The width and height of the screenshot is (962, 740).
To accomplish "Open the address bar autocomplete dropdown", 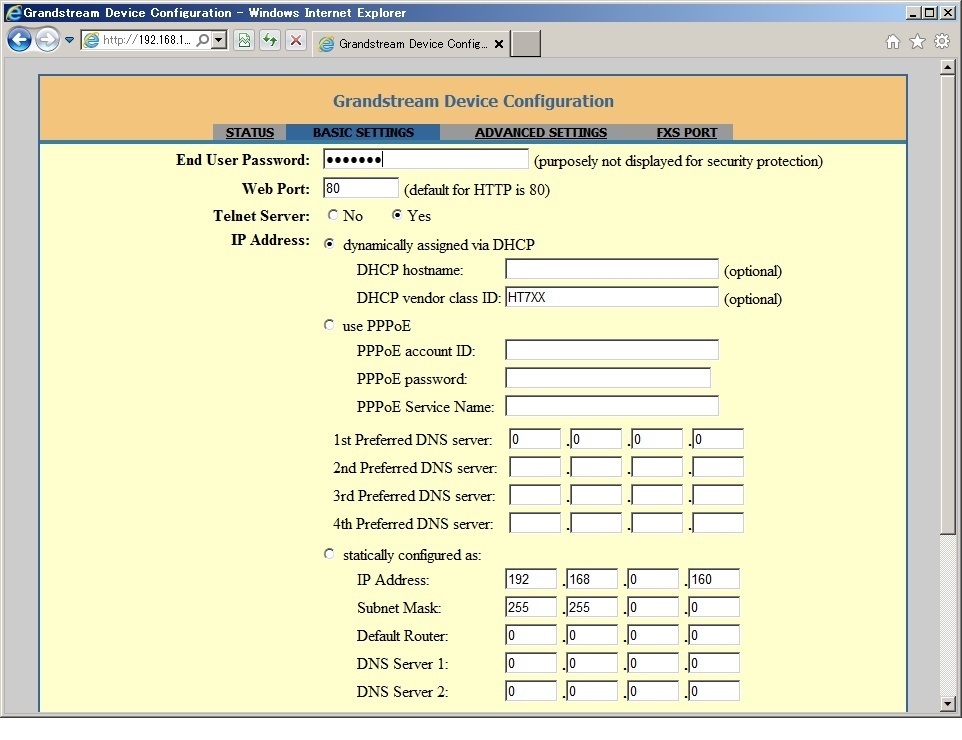I will tap(218, 40).
